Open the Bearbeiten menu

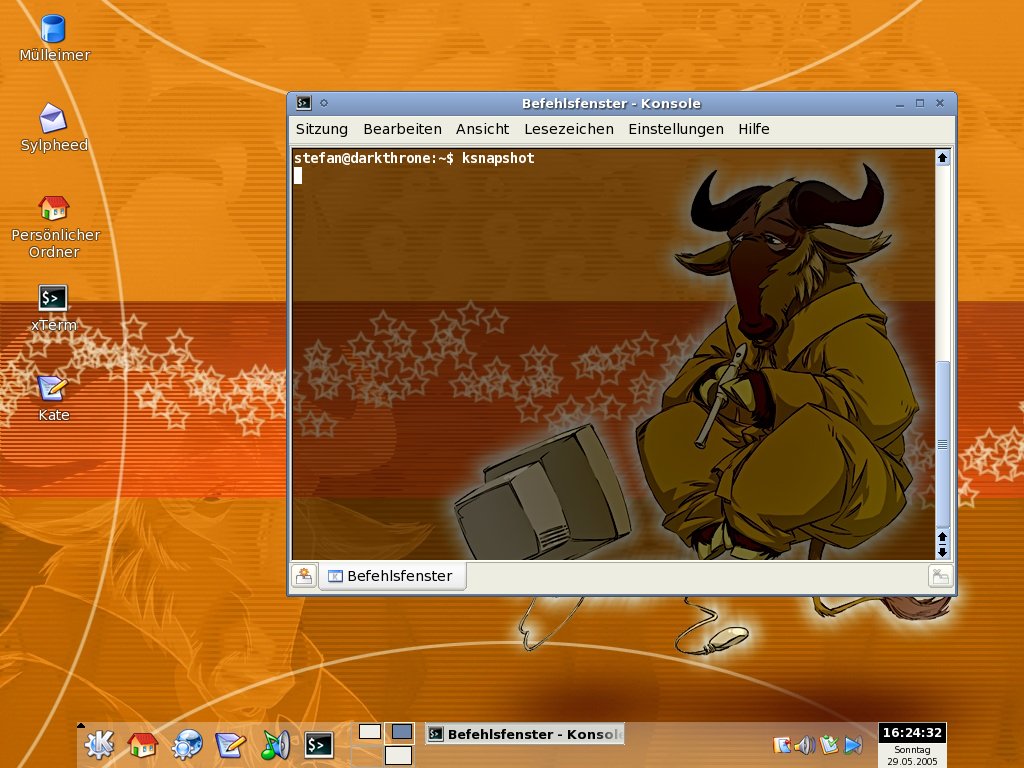point(402,129)
